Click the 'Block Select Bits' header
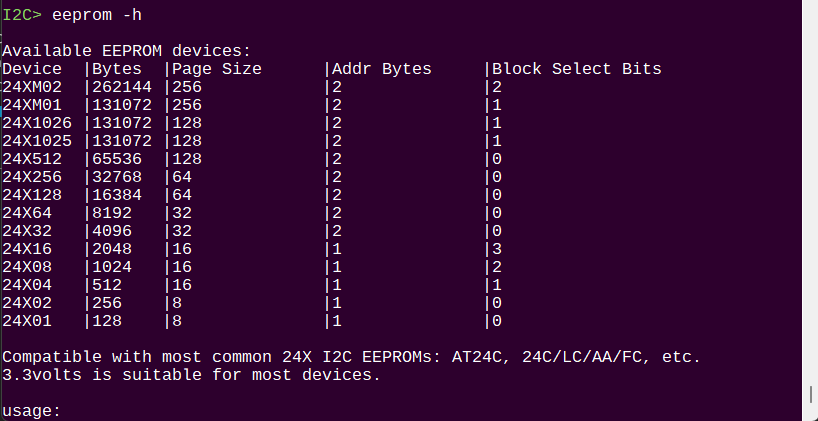 [577, 69]
